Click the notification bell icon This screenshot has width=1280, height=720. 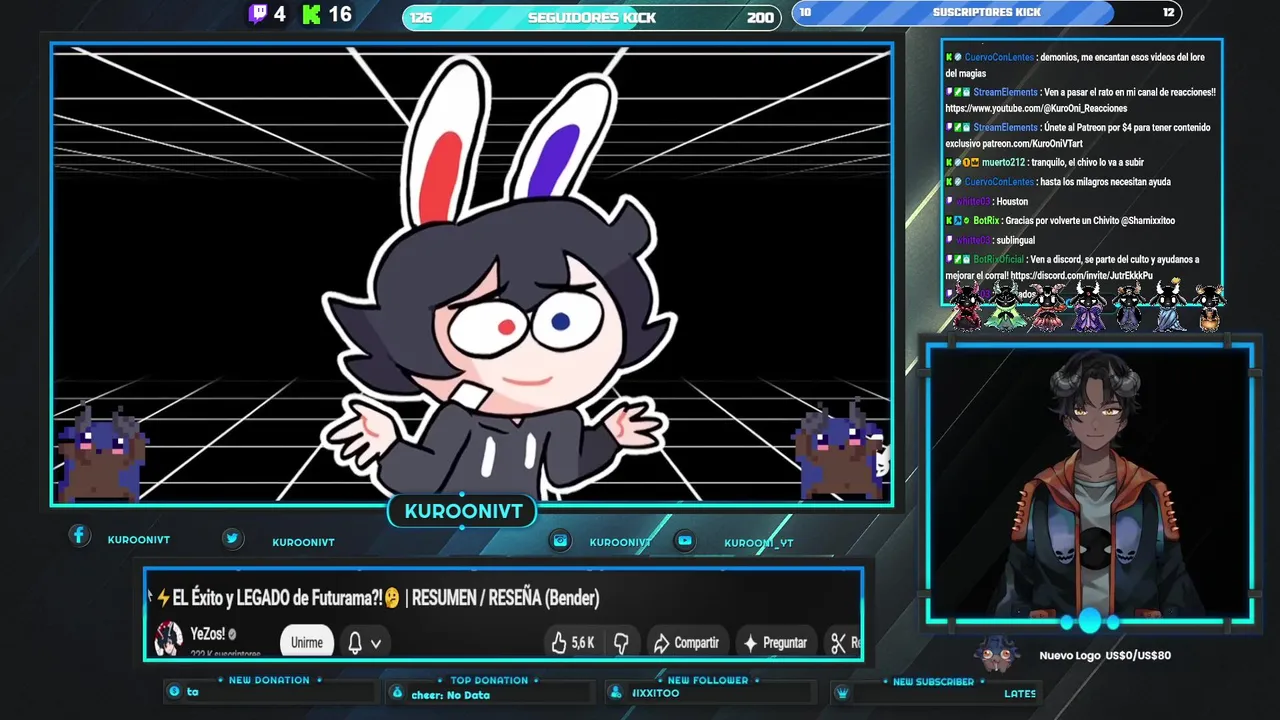(x=354, y=643)
